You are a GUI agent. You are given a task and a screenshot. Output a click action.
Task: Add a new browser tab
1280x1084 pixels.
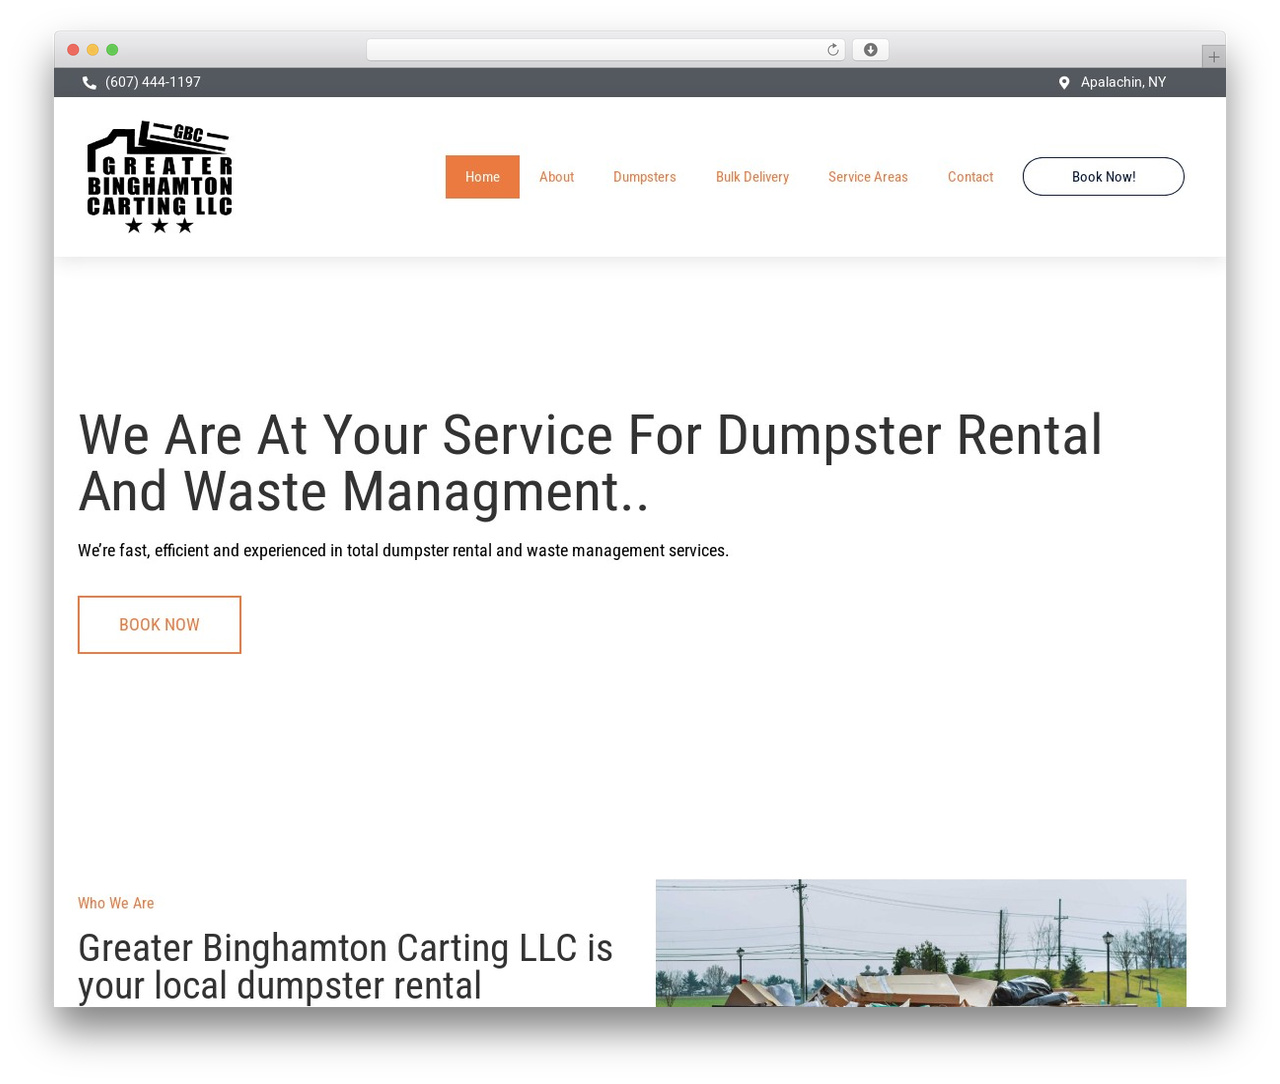click(x=1213, y=57)
